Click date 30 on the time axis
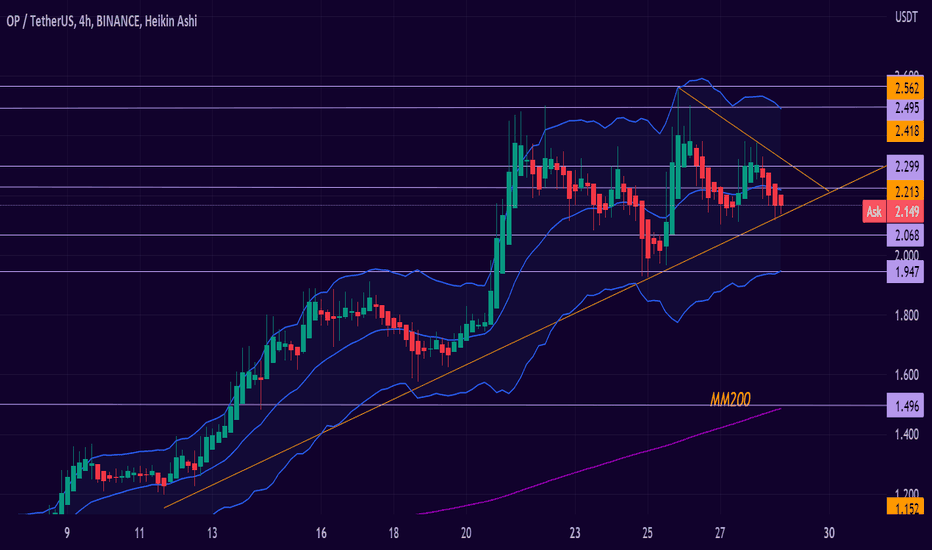 [x=829, y=533]
